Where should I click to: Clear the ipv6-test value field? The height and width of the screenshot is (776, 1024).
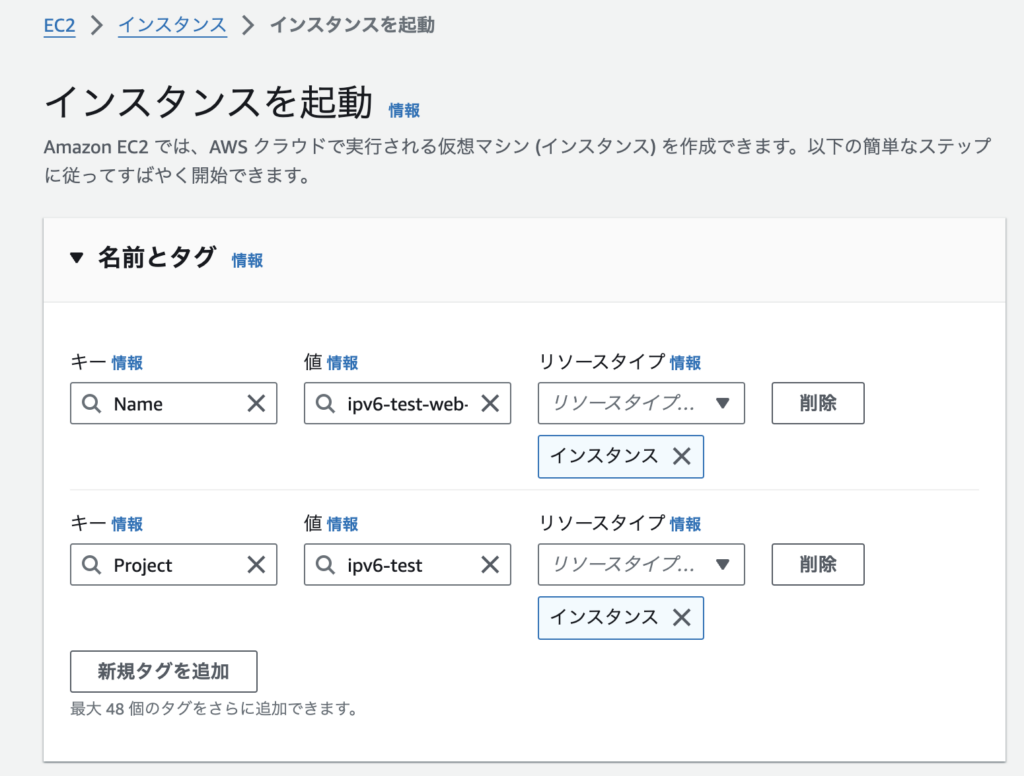[490, 565]
